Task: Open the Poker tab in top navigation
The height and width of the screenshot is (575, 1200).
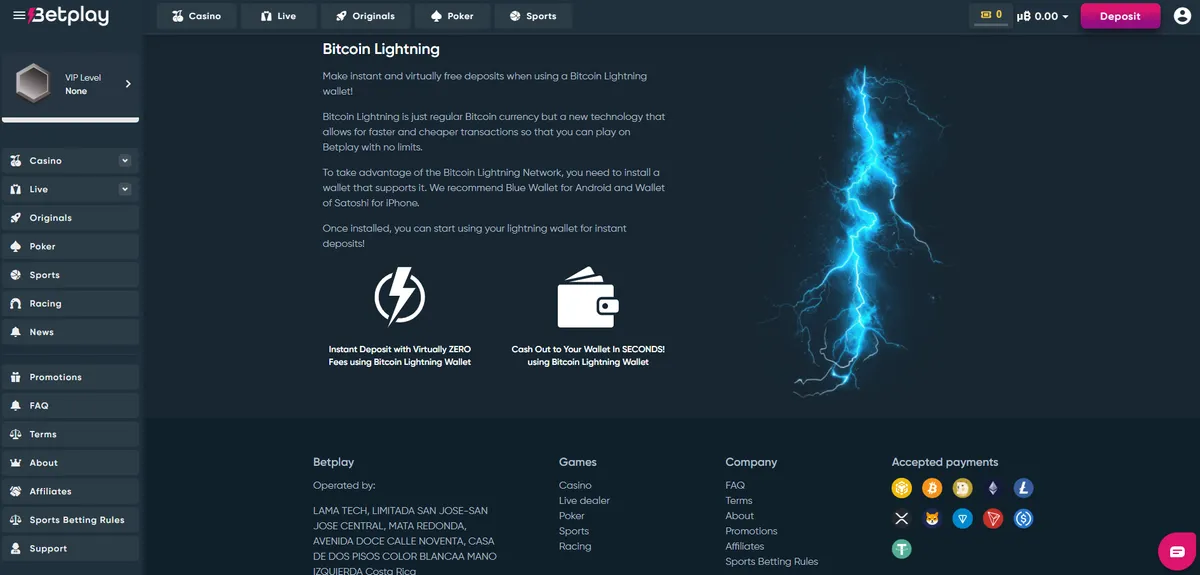Action: click(x=452, y=16)
